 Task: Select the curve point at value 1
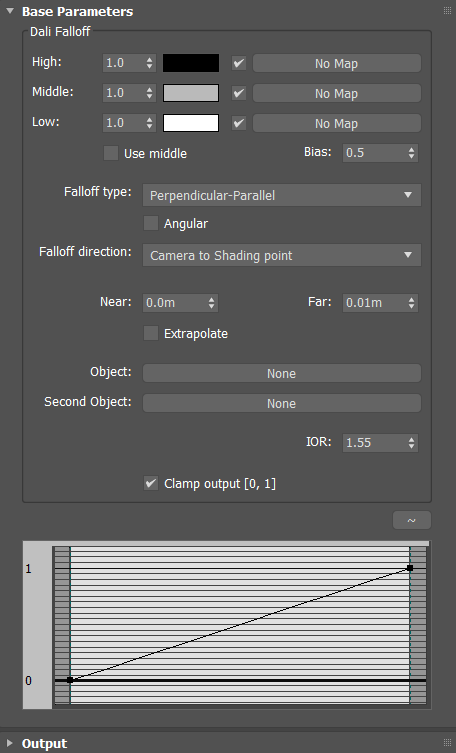click(x=410, y=568)
